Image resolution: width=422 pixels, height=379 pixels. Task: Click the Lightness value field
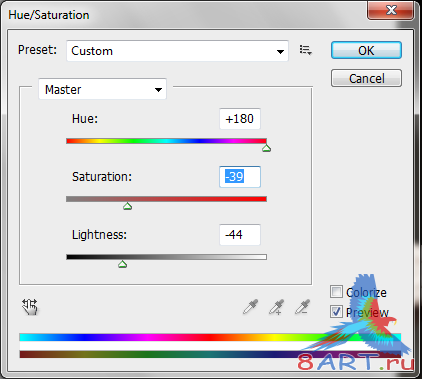click(x=240, y=235)
